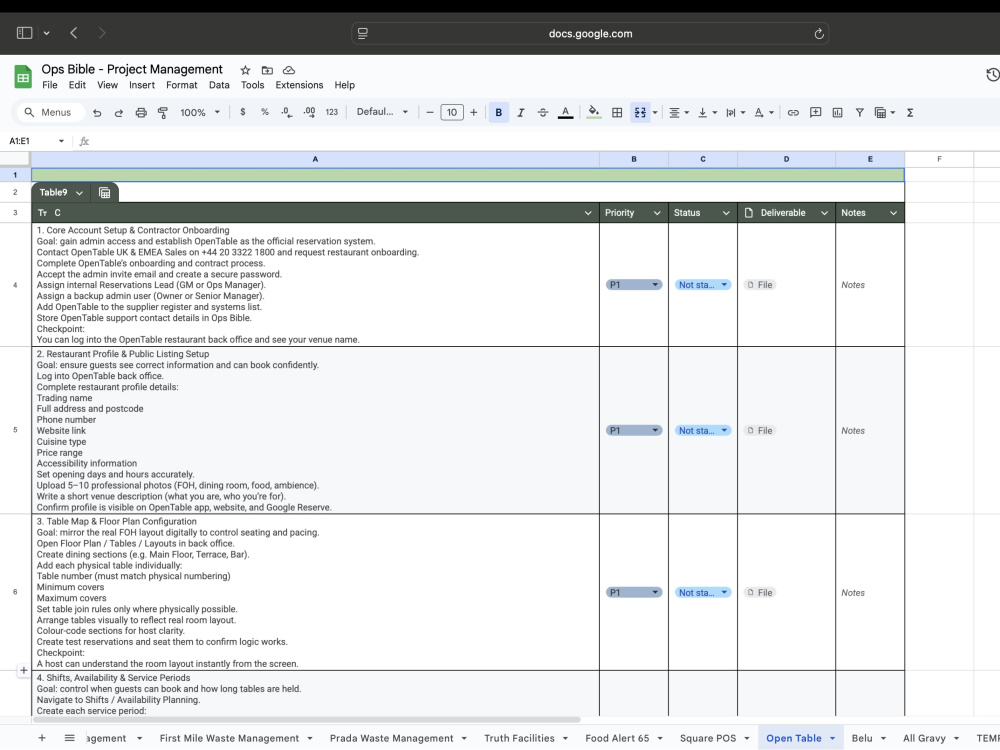1000x750 pixels.
Task: Open Priority column filter dropdown
Action: tap(657, 213)
